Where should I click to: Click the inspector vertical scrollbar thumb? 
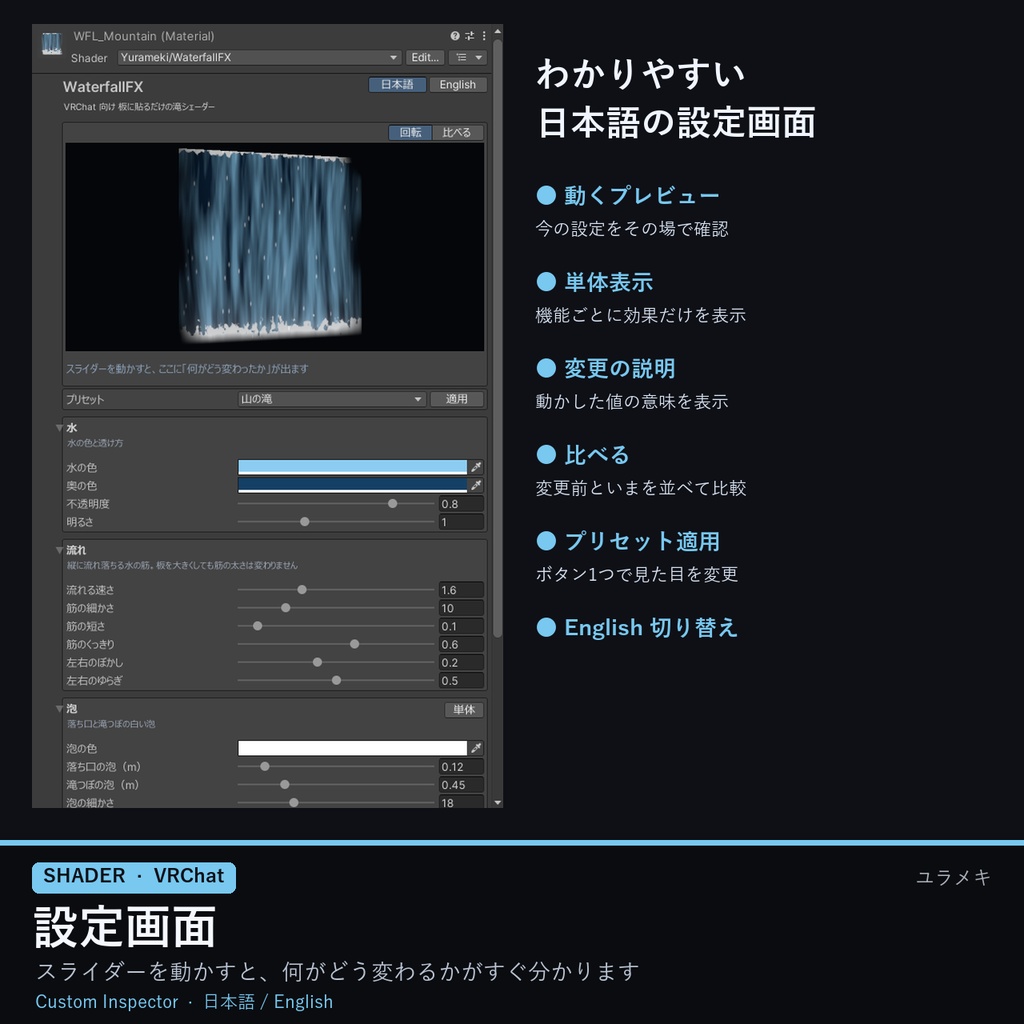pyautogui.click(x=498, y=338)
